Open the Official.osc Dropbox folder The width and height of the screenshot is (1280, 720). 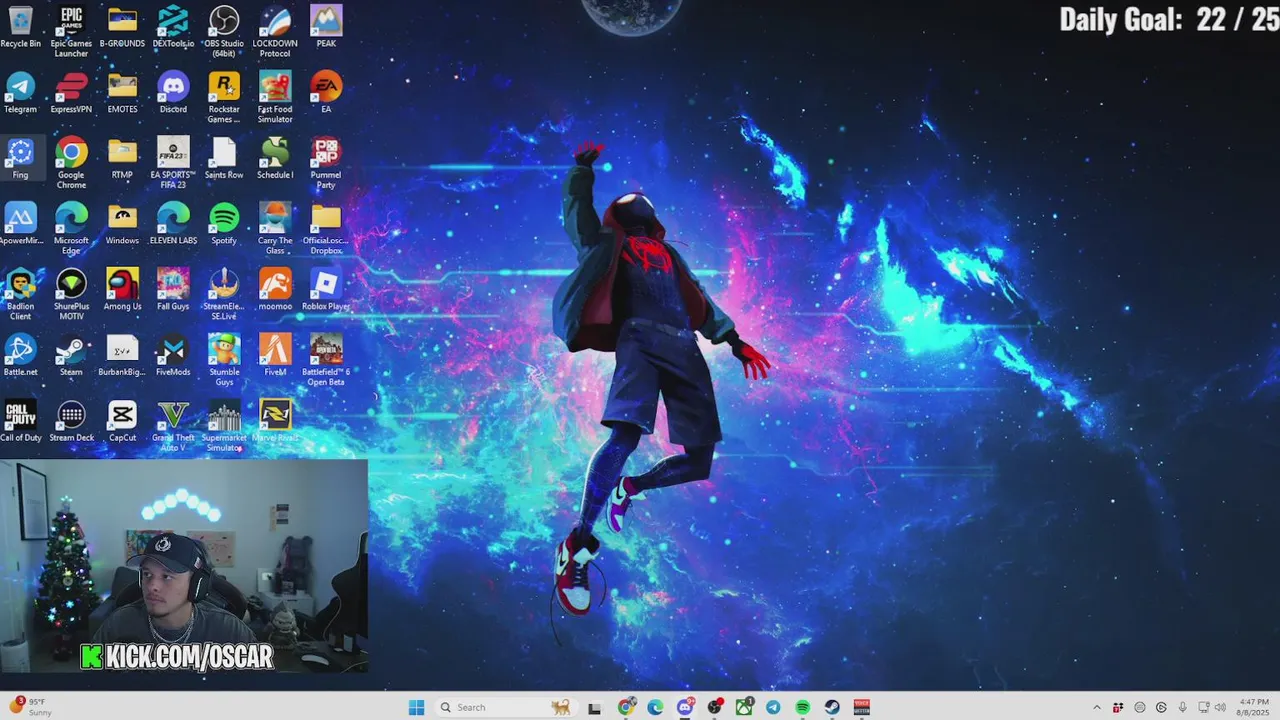point(326,228)
